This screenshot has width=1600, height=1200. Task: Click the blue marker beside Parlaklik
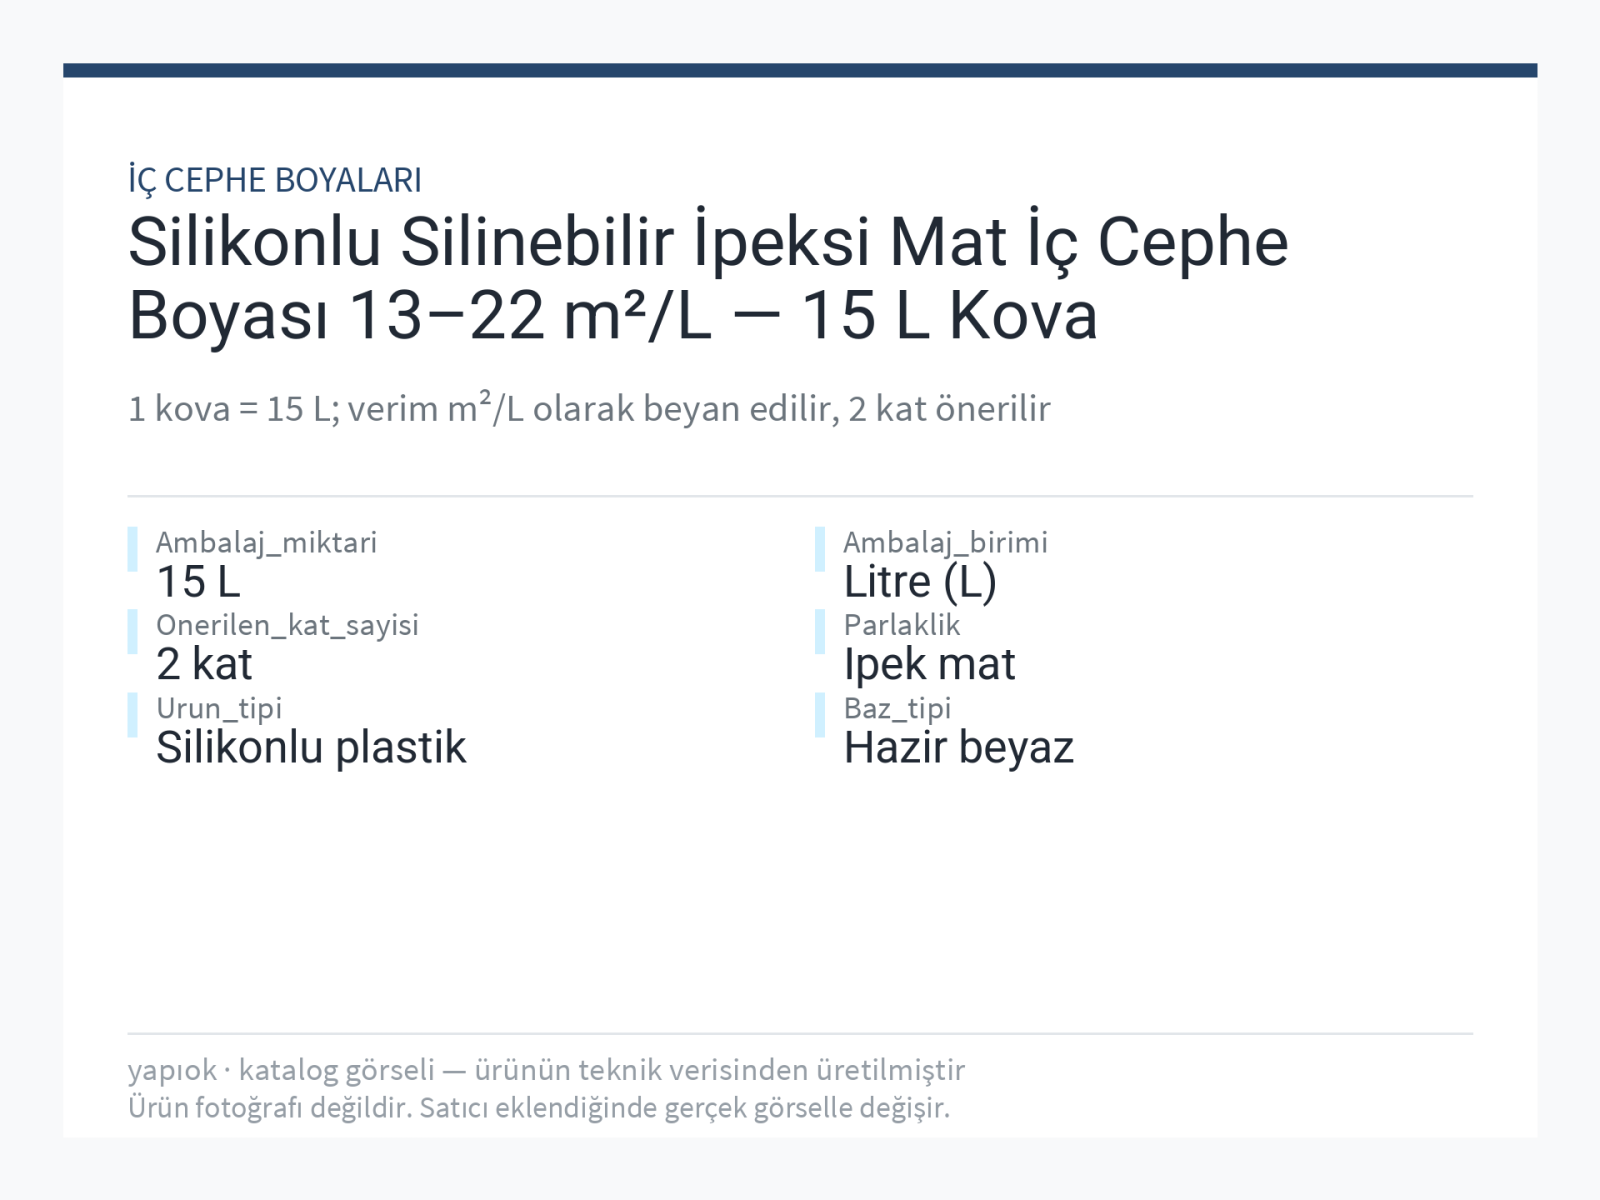coord(820,632)
